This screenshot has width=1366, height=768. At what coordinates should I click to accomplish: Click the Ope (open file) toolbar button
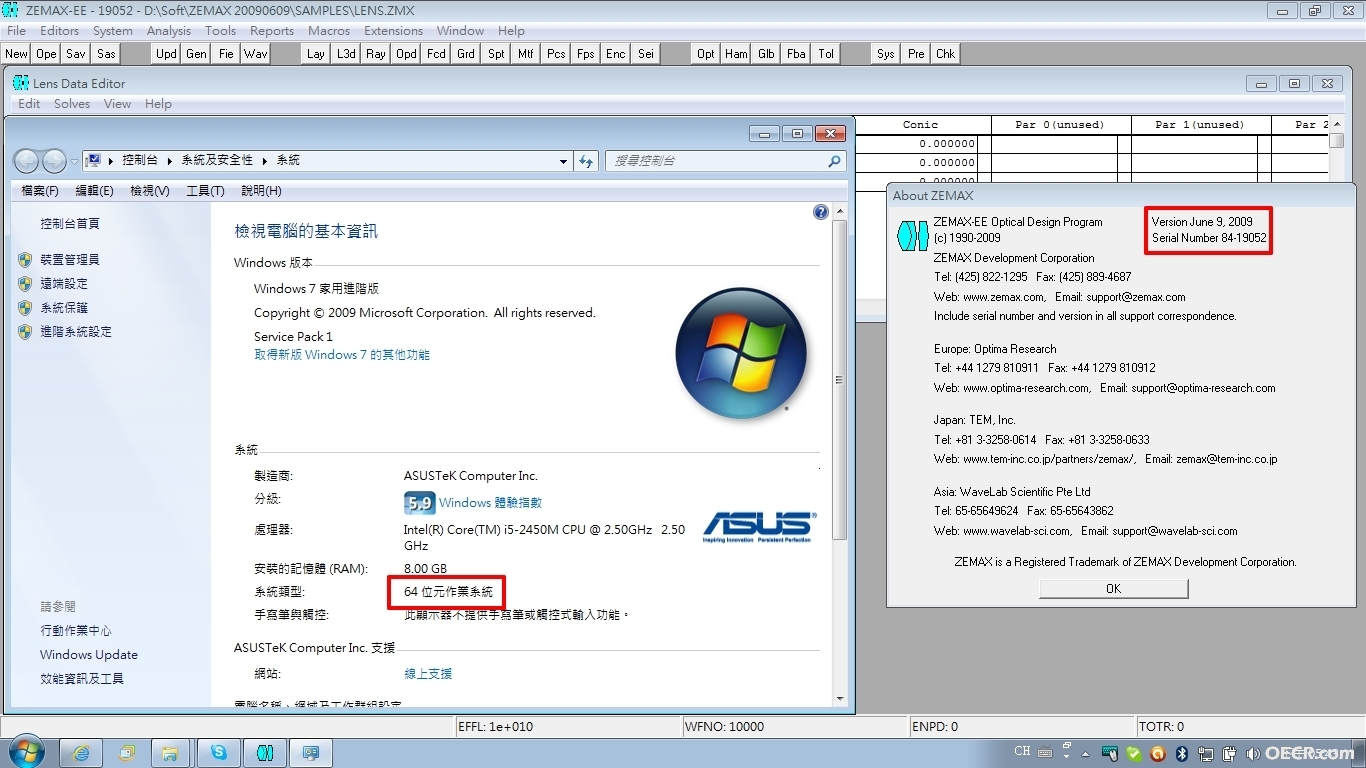tap(47, 54)
